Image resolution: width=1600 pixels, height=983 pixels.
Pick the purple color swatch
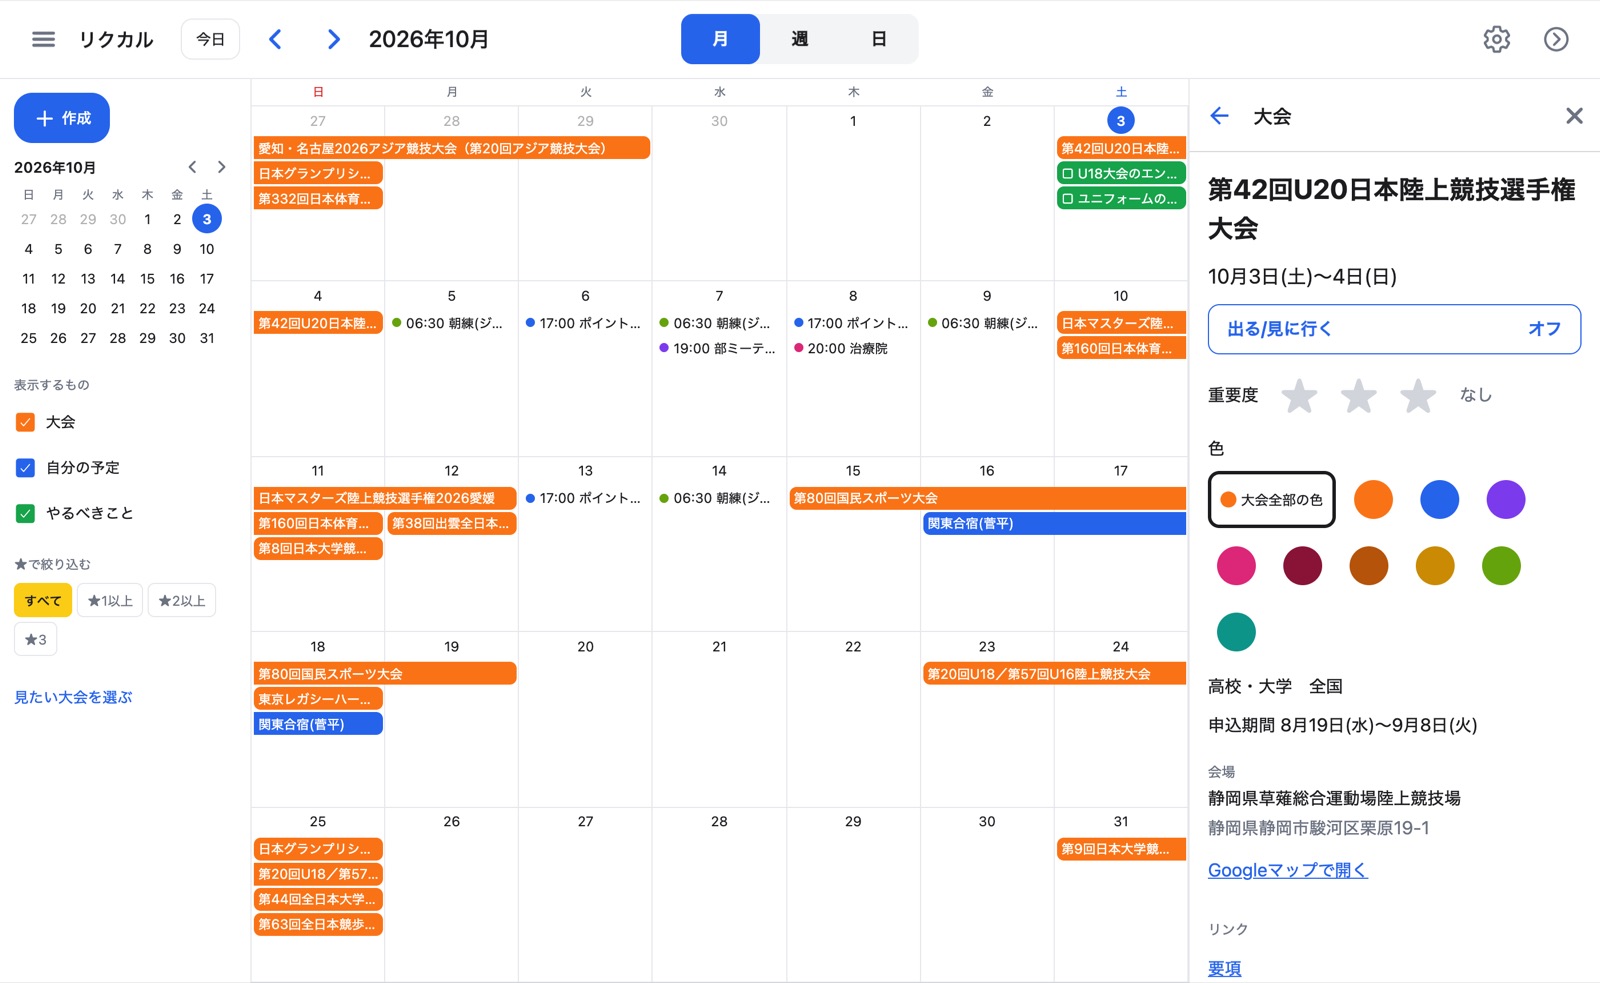click(x=1505, y=499)
